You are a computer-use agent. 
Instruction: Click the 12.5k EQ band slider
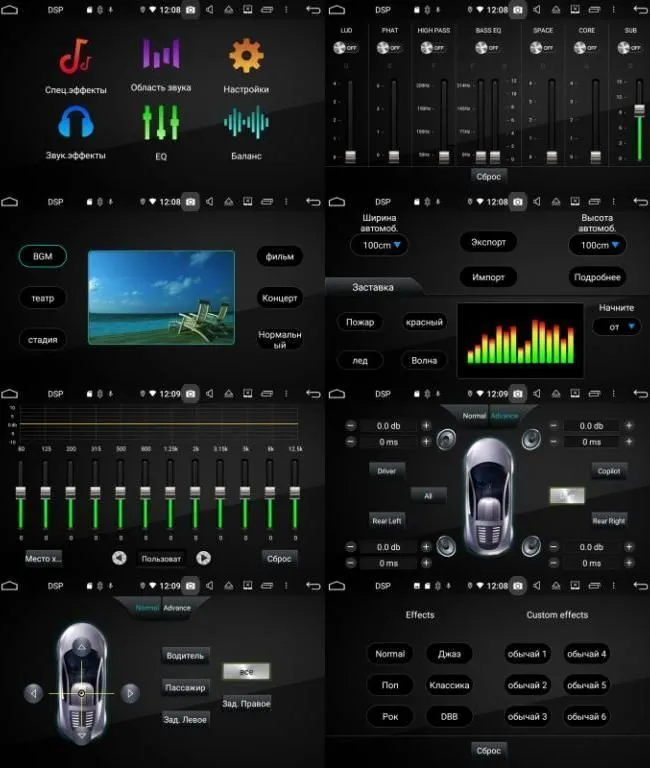pos(294,494)
